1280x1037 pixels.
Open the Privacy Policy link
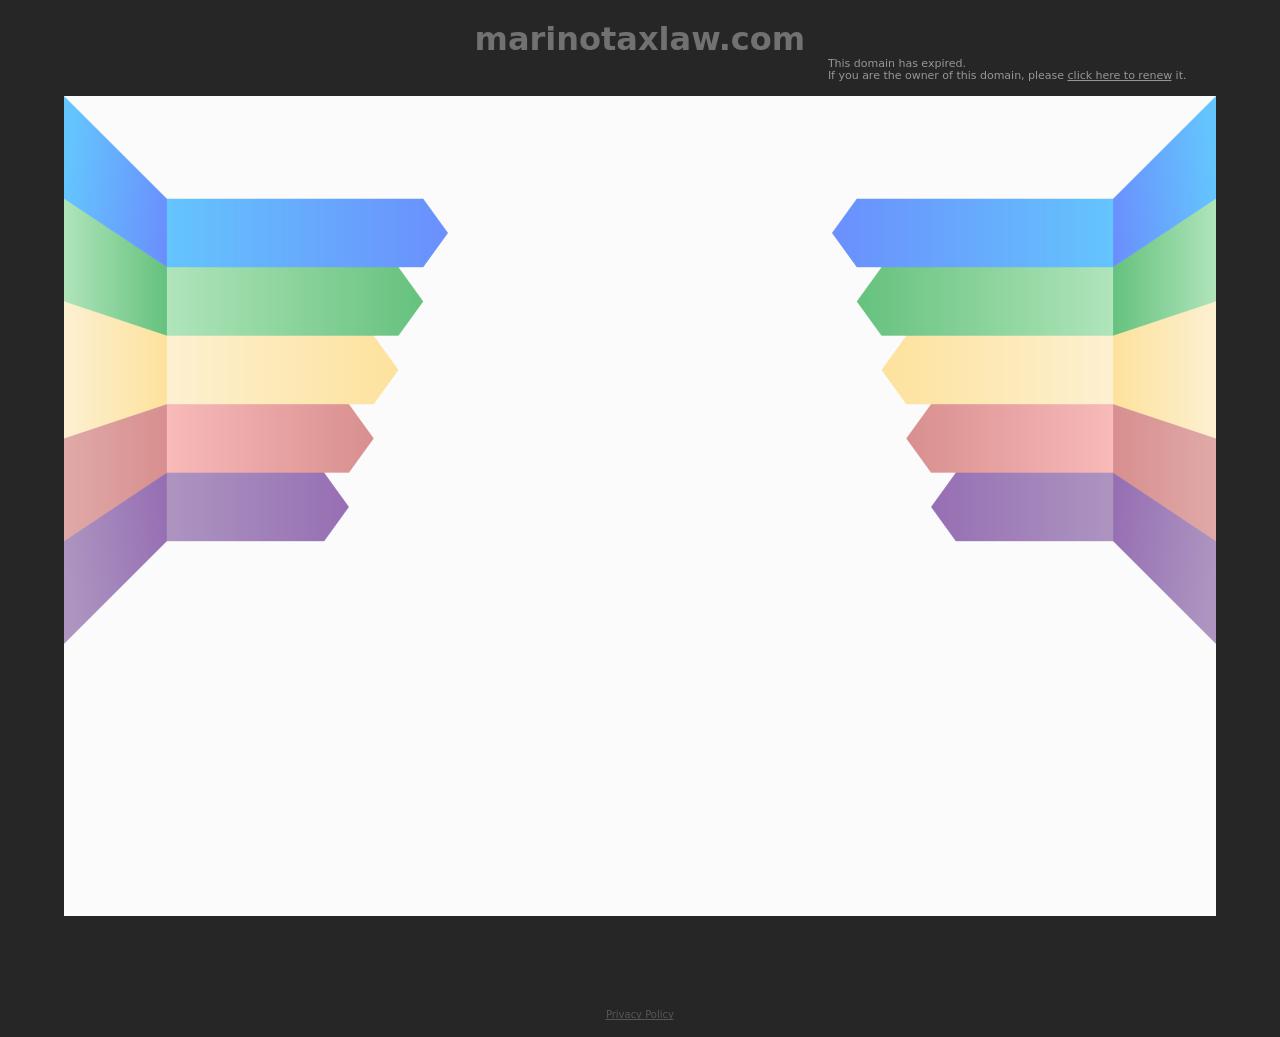[639, 1014]
